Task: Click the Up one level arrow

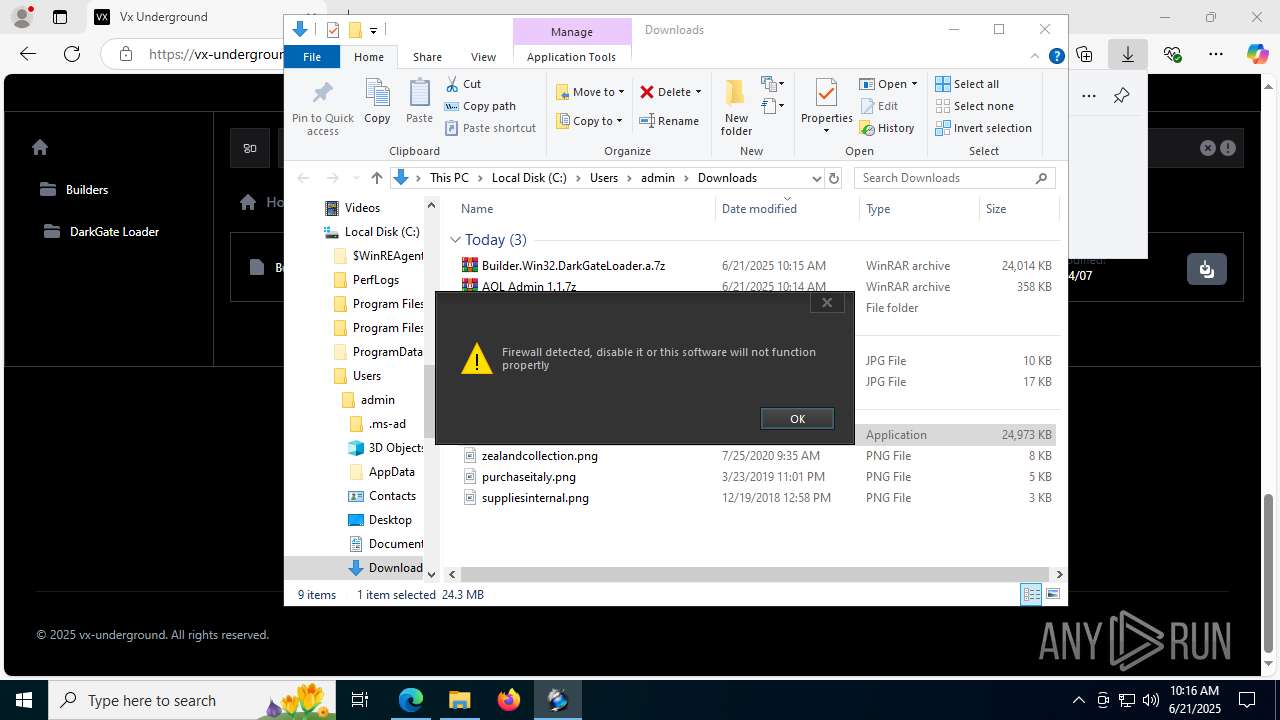Action: (x=376, y=178)
